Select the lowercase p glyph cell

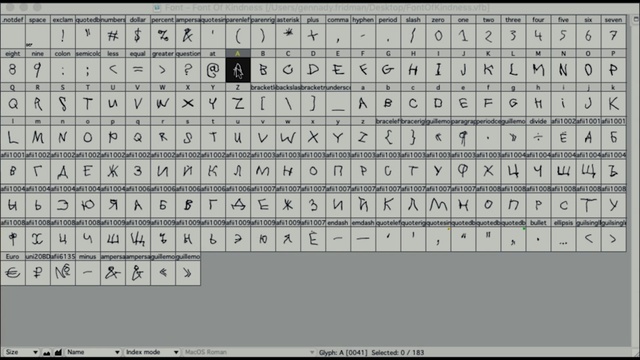(113, 134)
